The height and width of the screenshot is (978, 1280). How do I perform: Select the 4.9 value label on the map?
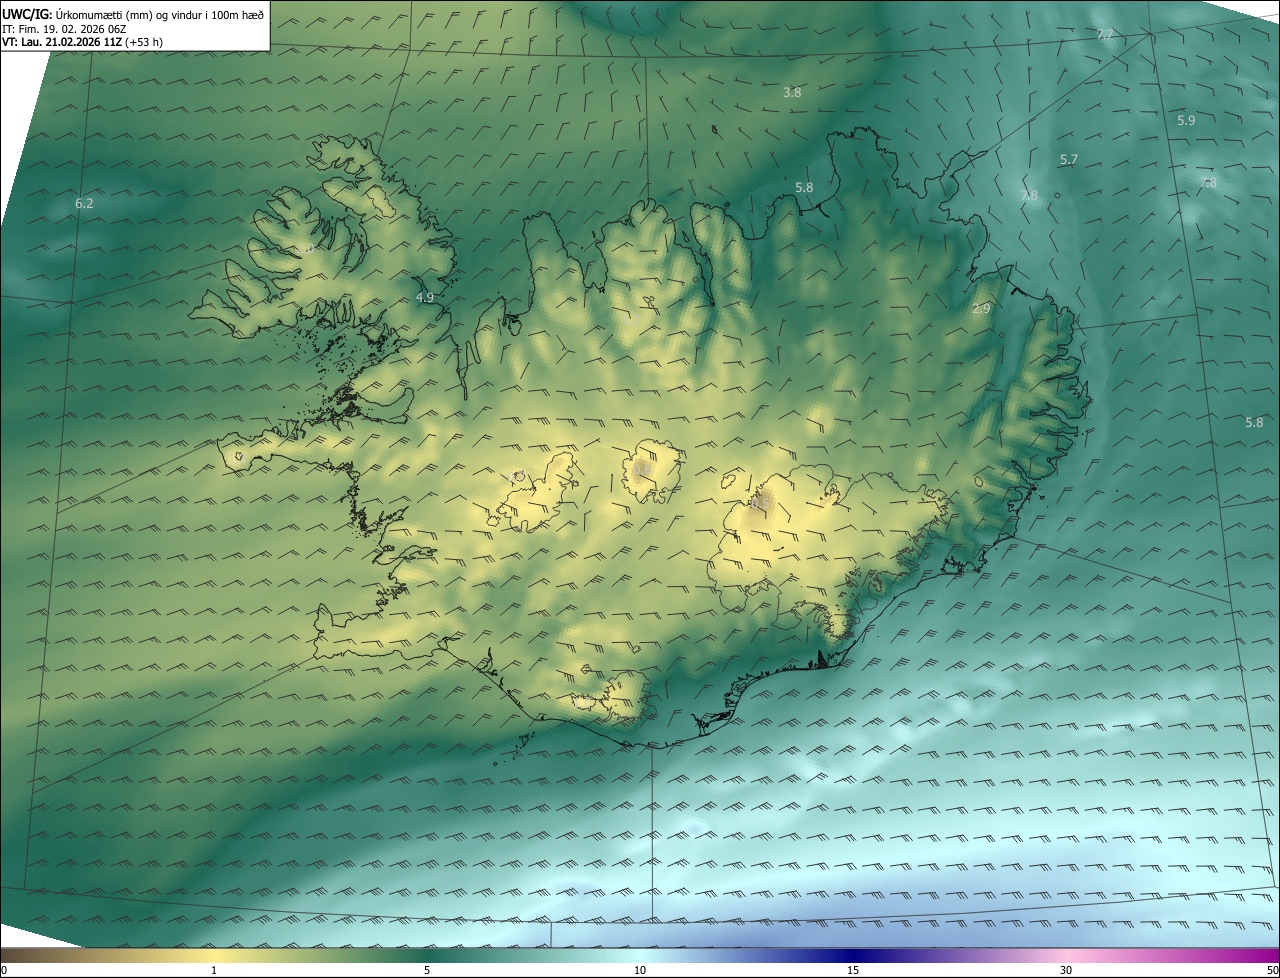[x=425, y=298]
